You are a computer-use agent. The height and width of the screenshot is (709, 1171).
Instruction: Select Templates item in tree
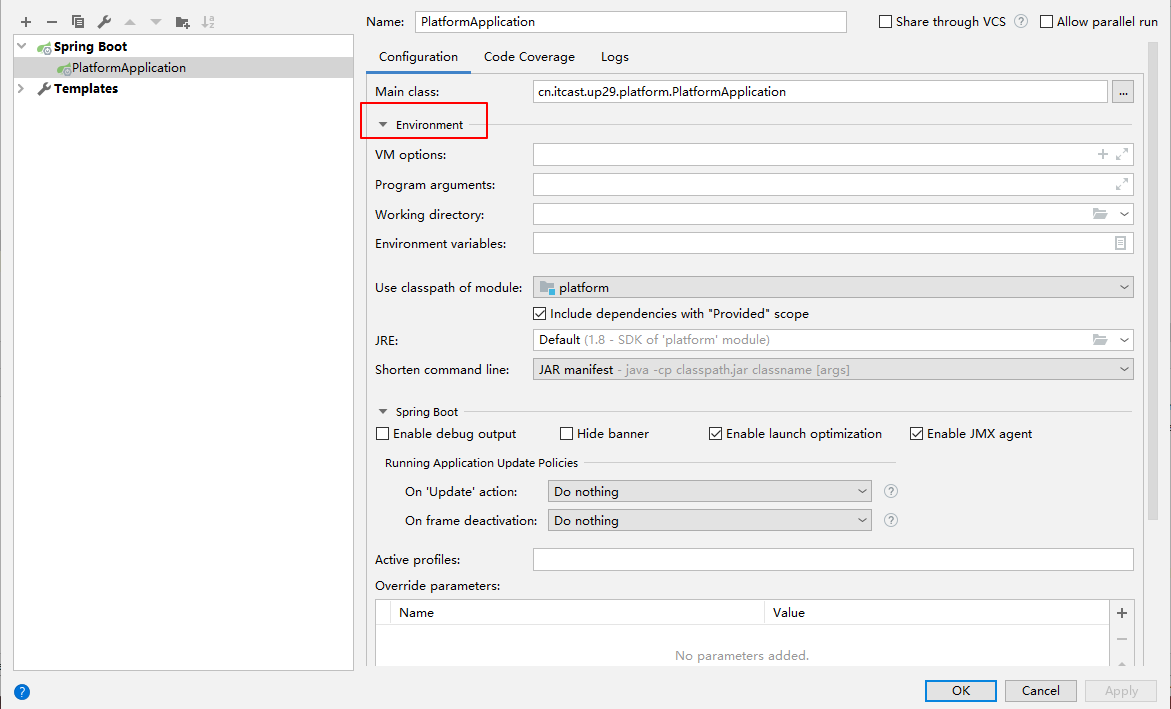[x=85, y=88]
